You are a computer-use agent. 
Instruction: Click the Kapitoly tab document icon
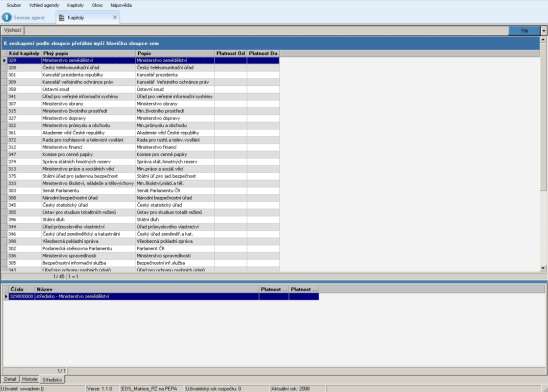click(x=61, y=17)
